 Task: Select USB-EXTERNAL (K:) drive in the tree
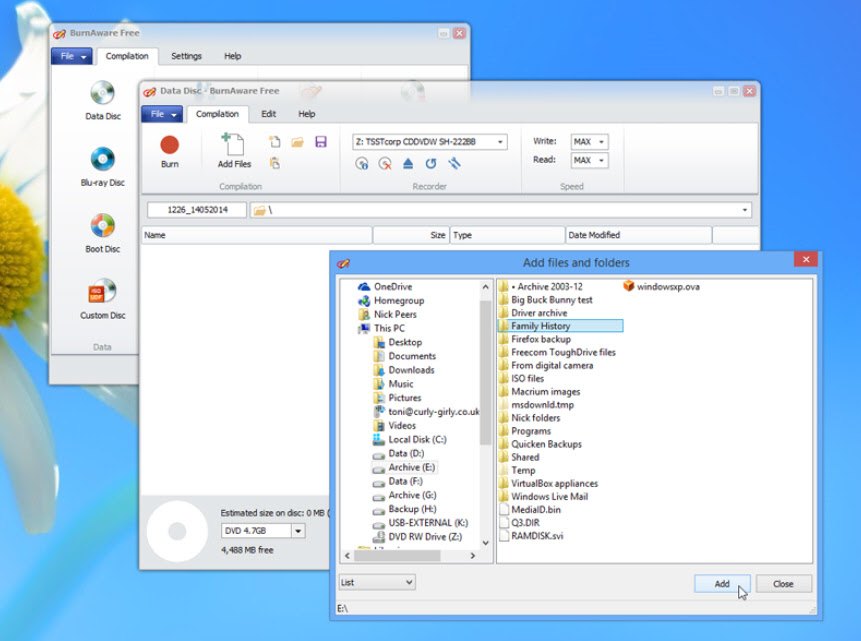click(x=421, y=522)
